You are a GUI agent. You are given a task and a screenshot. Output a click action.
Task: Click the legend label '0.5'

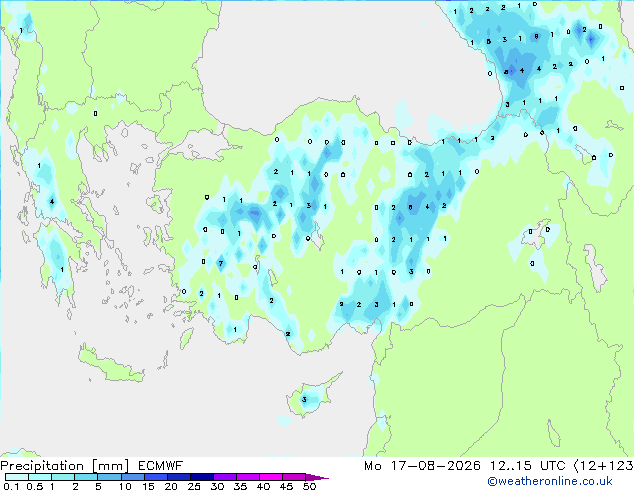[x=34, y=486]
